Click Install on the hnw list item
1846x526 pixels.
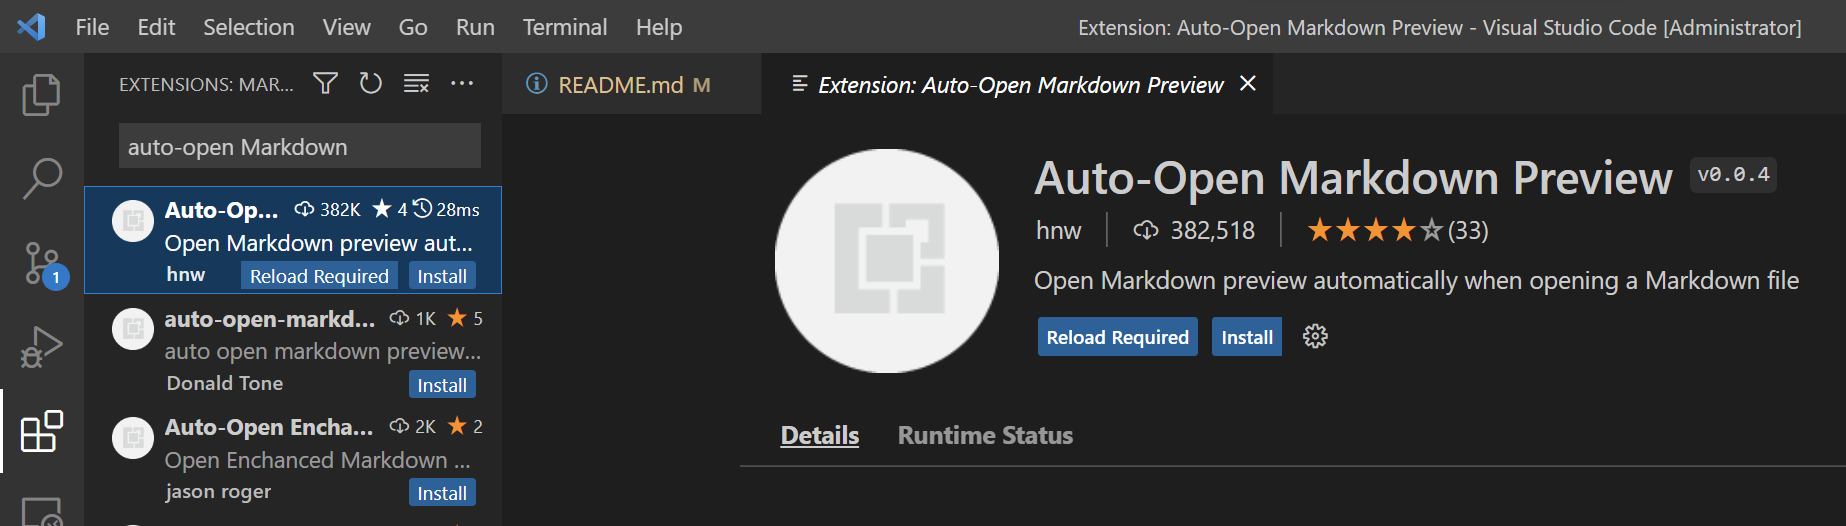point(442,276)
